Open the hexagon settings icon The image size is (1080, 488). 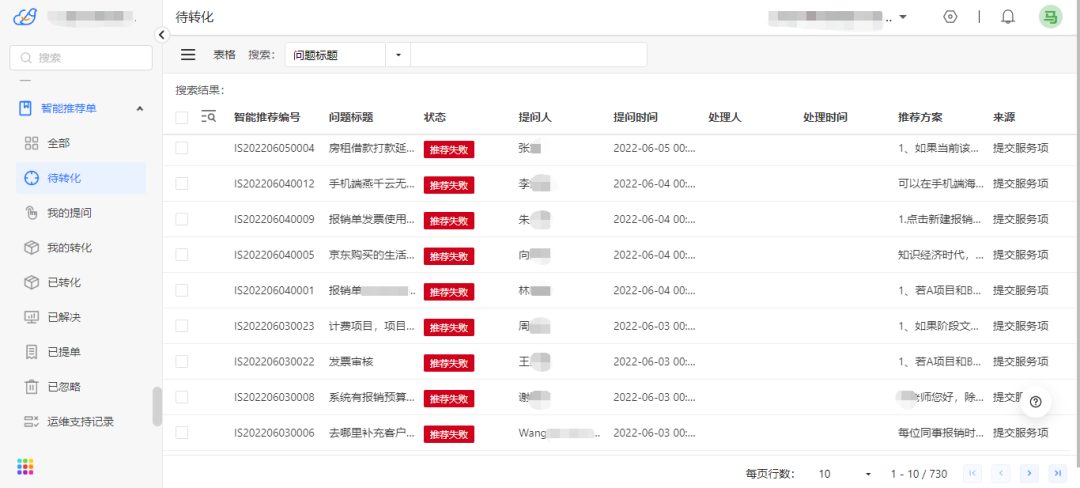click(x=951, y=17)
